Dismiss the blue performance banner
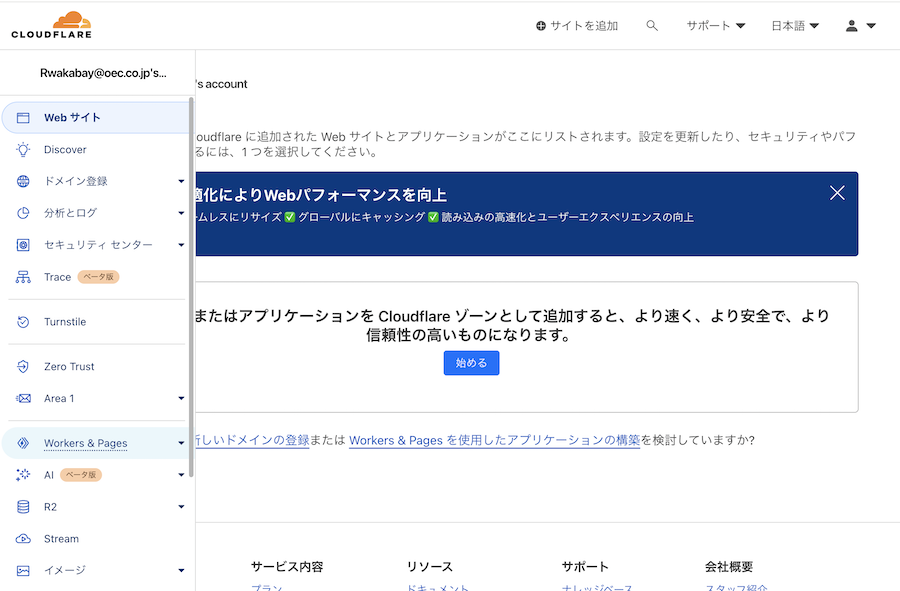Image resolution: width=900 pixels, height=591 pixels. pyautogui.click(x=837, y=192)
